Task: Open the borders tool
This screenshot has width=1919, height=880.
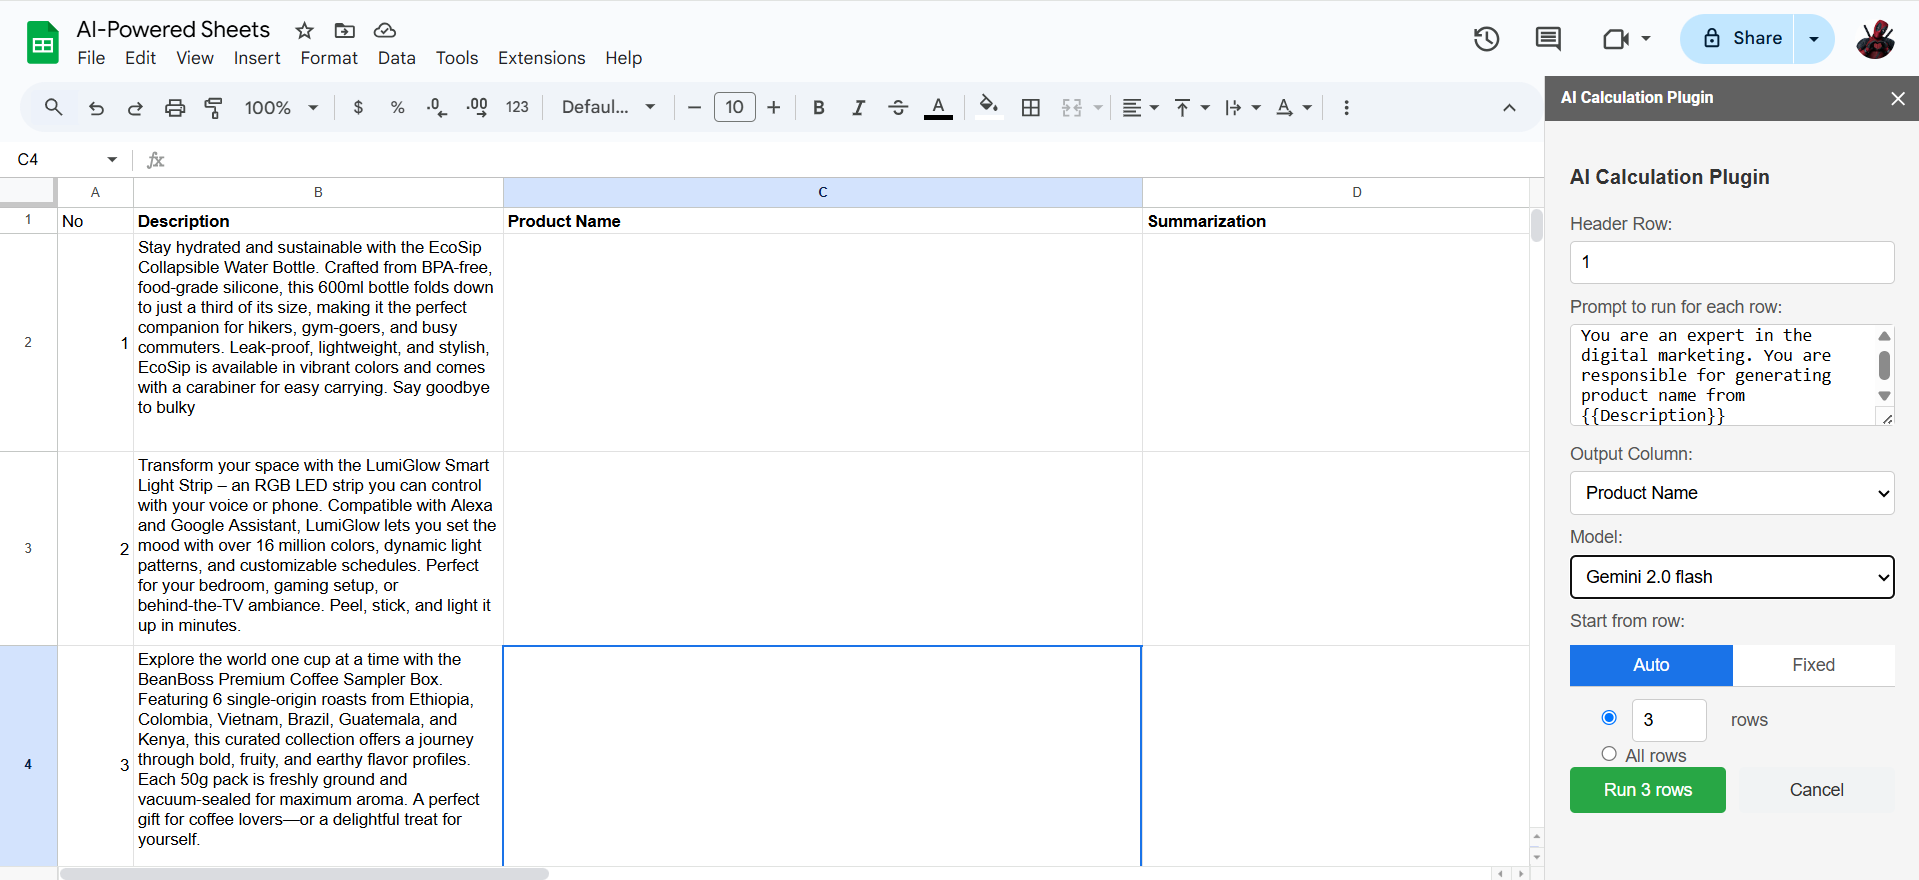Action: pyautogui.click(x=1031, y=108)
